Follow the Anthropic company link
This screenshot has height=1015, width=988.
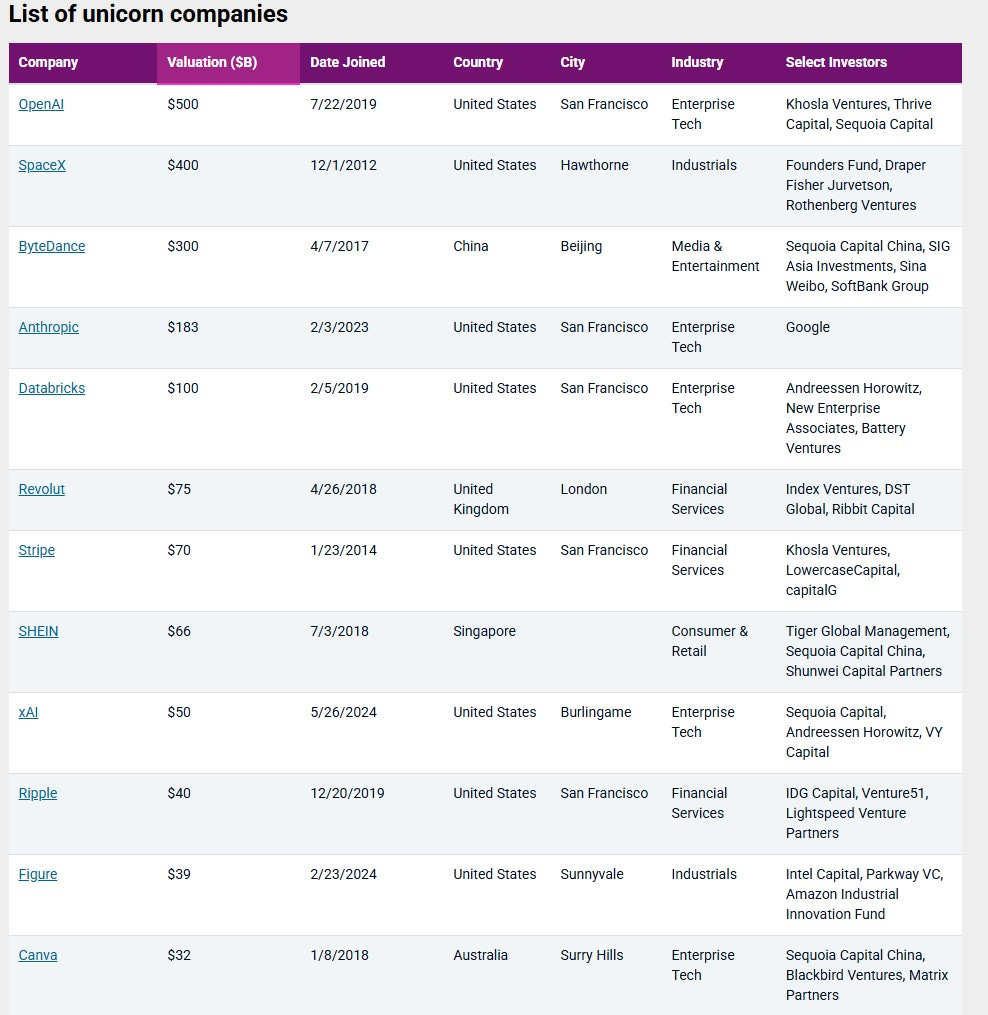point(48,327)
